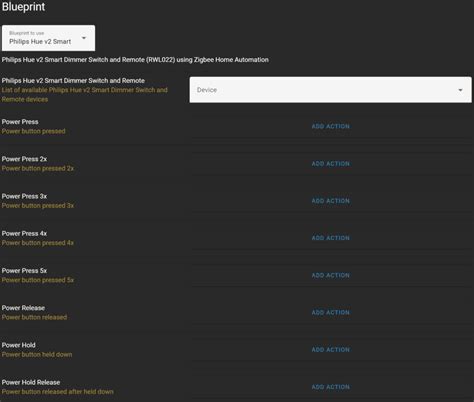Add action for Power Press
This screenshot has width=474, height=402.
click(331, 126)
